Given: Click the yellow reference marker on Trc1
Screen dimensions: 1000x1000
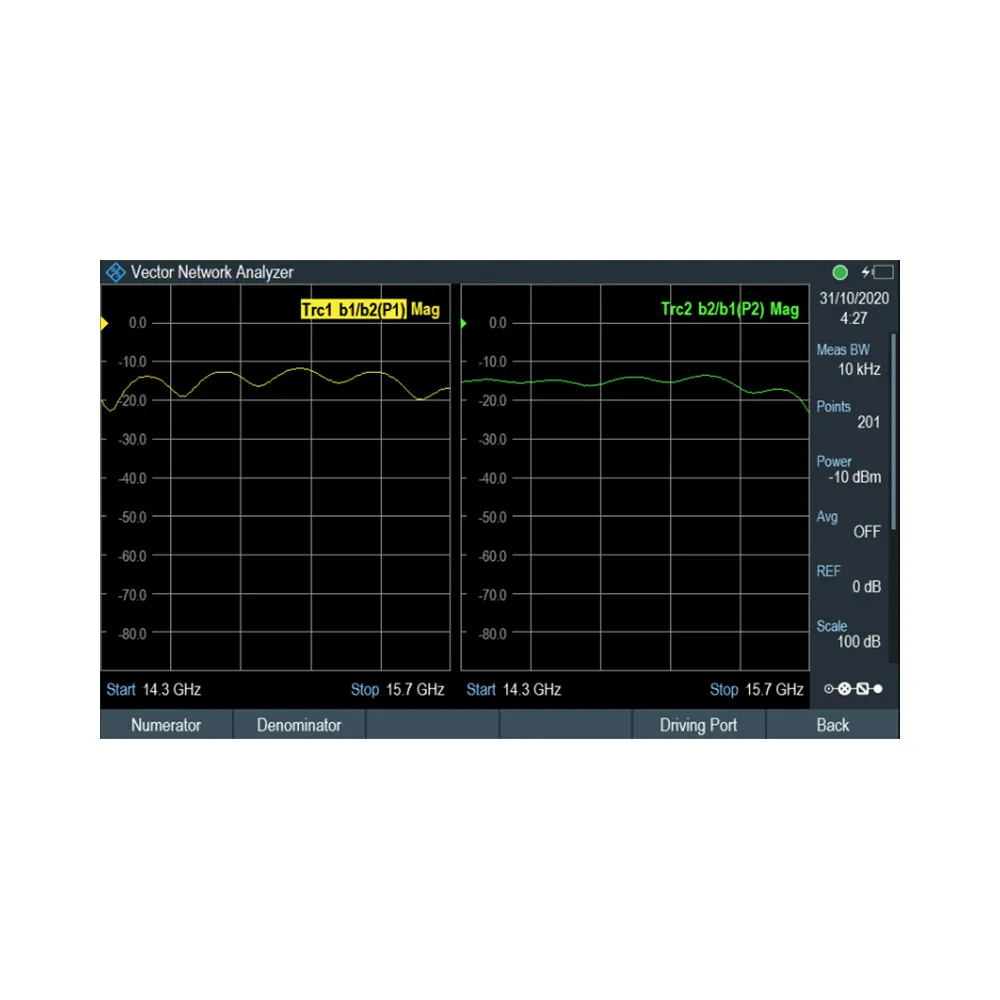Looking at the screenshot, I should [x=105, y=323].
